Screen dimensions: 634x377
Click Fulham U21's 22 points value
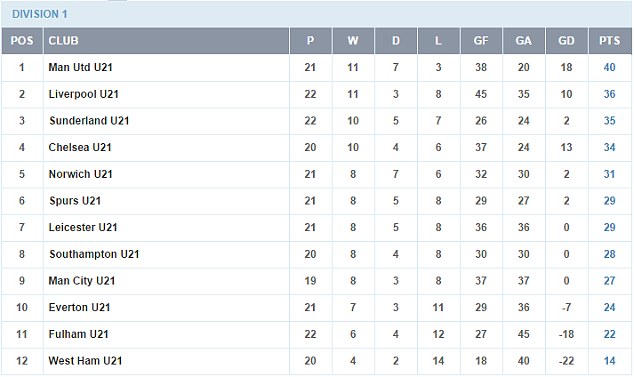tap(610, 335)
